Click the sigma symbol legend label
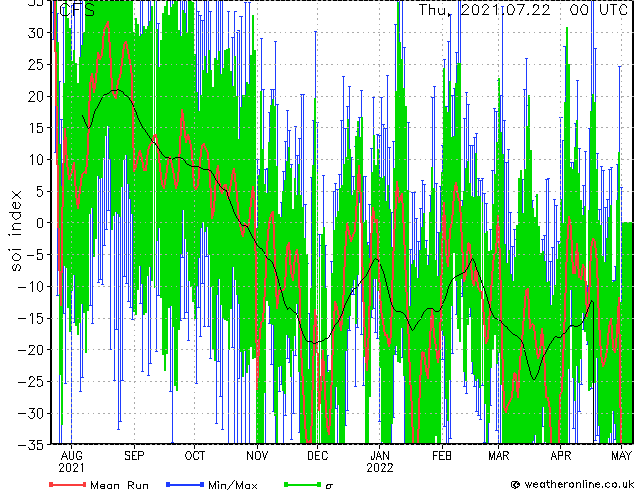The height and width of the screenshot is (490, 634). 329,486
